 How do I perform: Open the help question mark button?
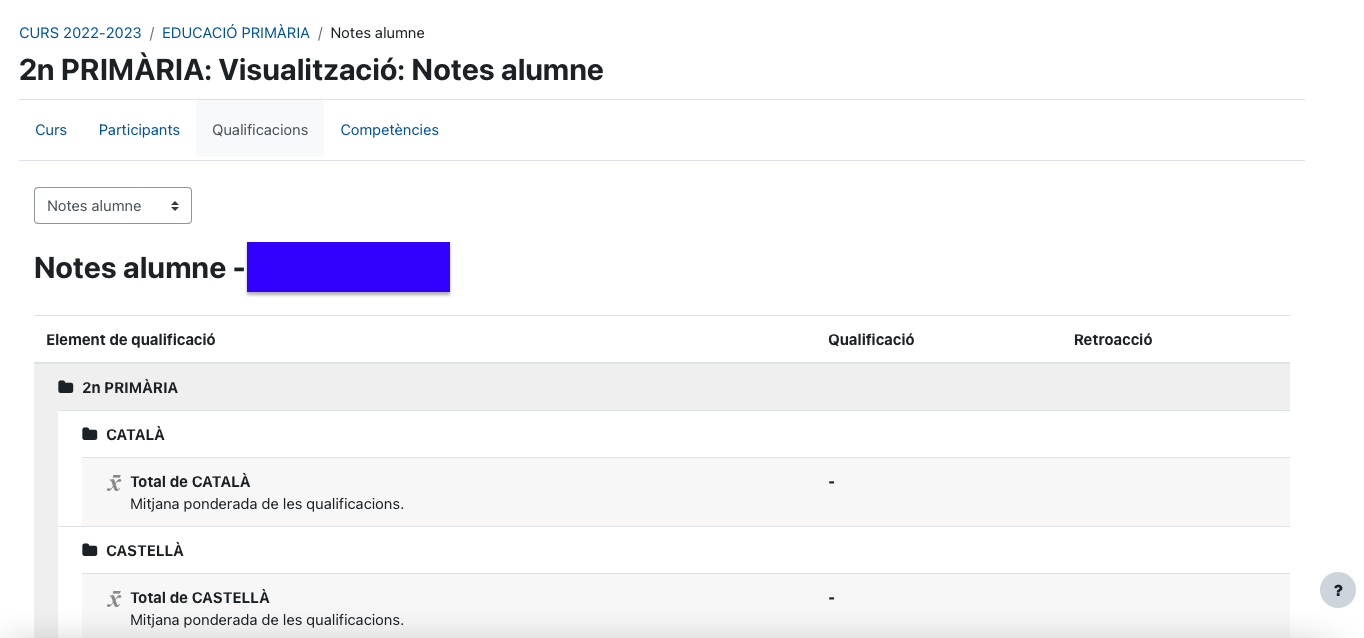[1338, 590]
